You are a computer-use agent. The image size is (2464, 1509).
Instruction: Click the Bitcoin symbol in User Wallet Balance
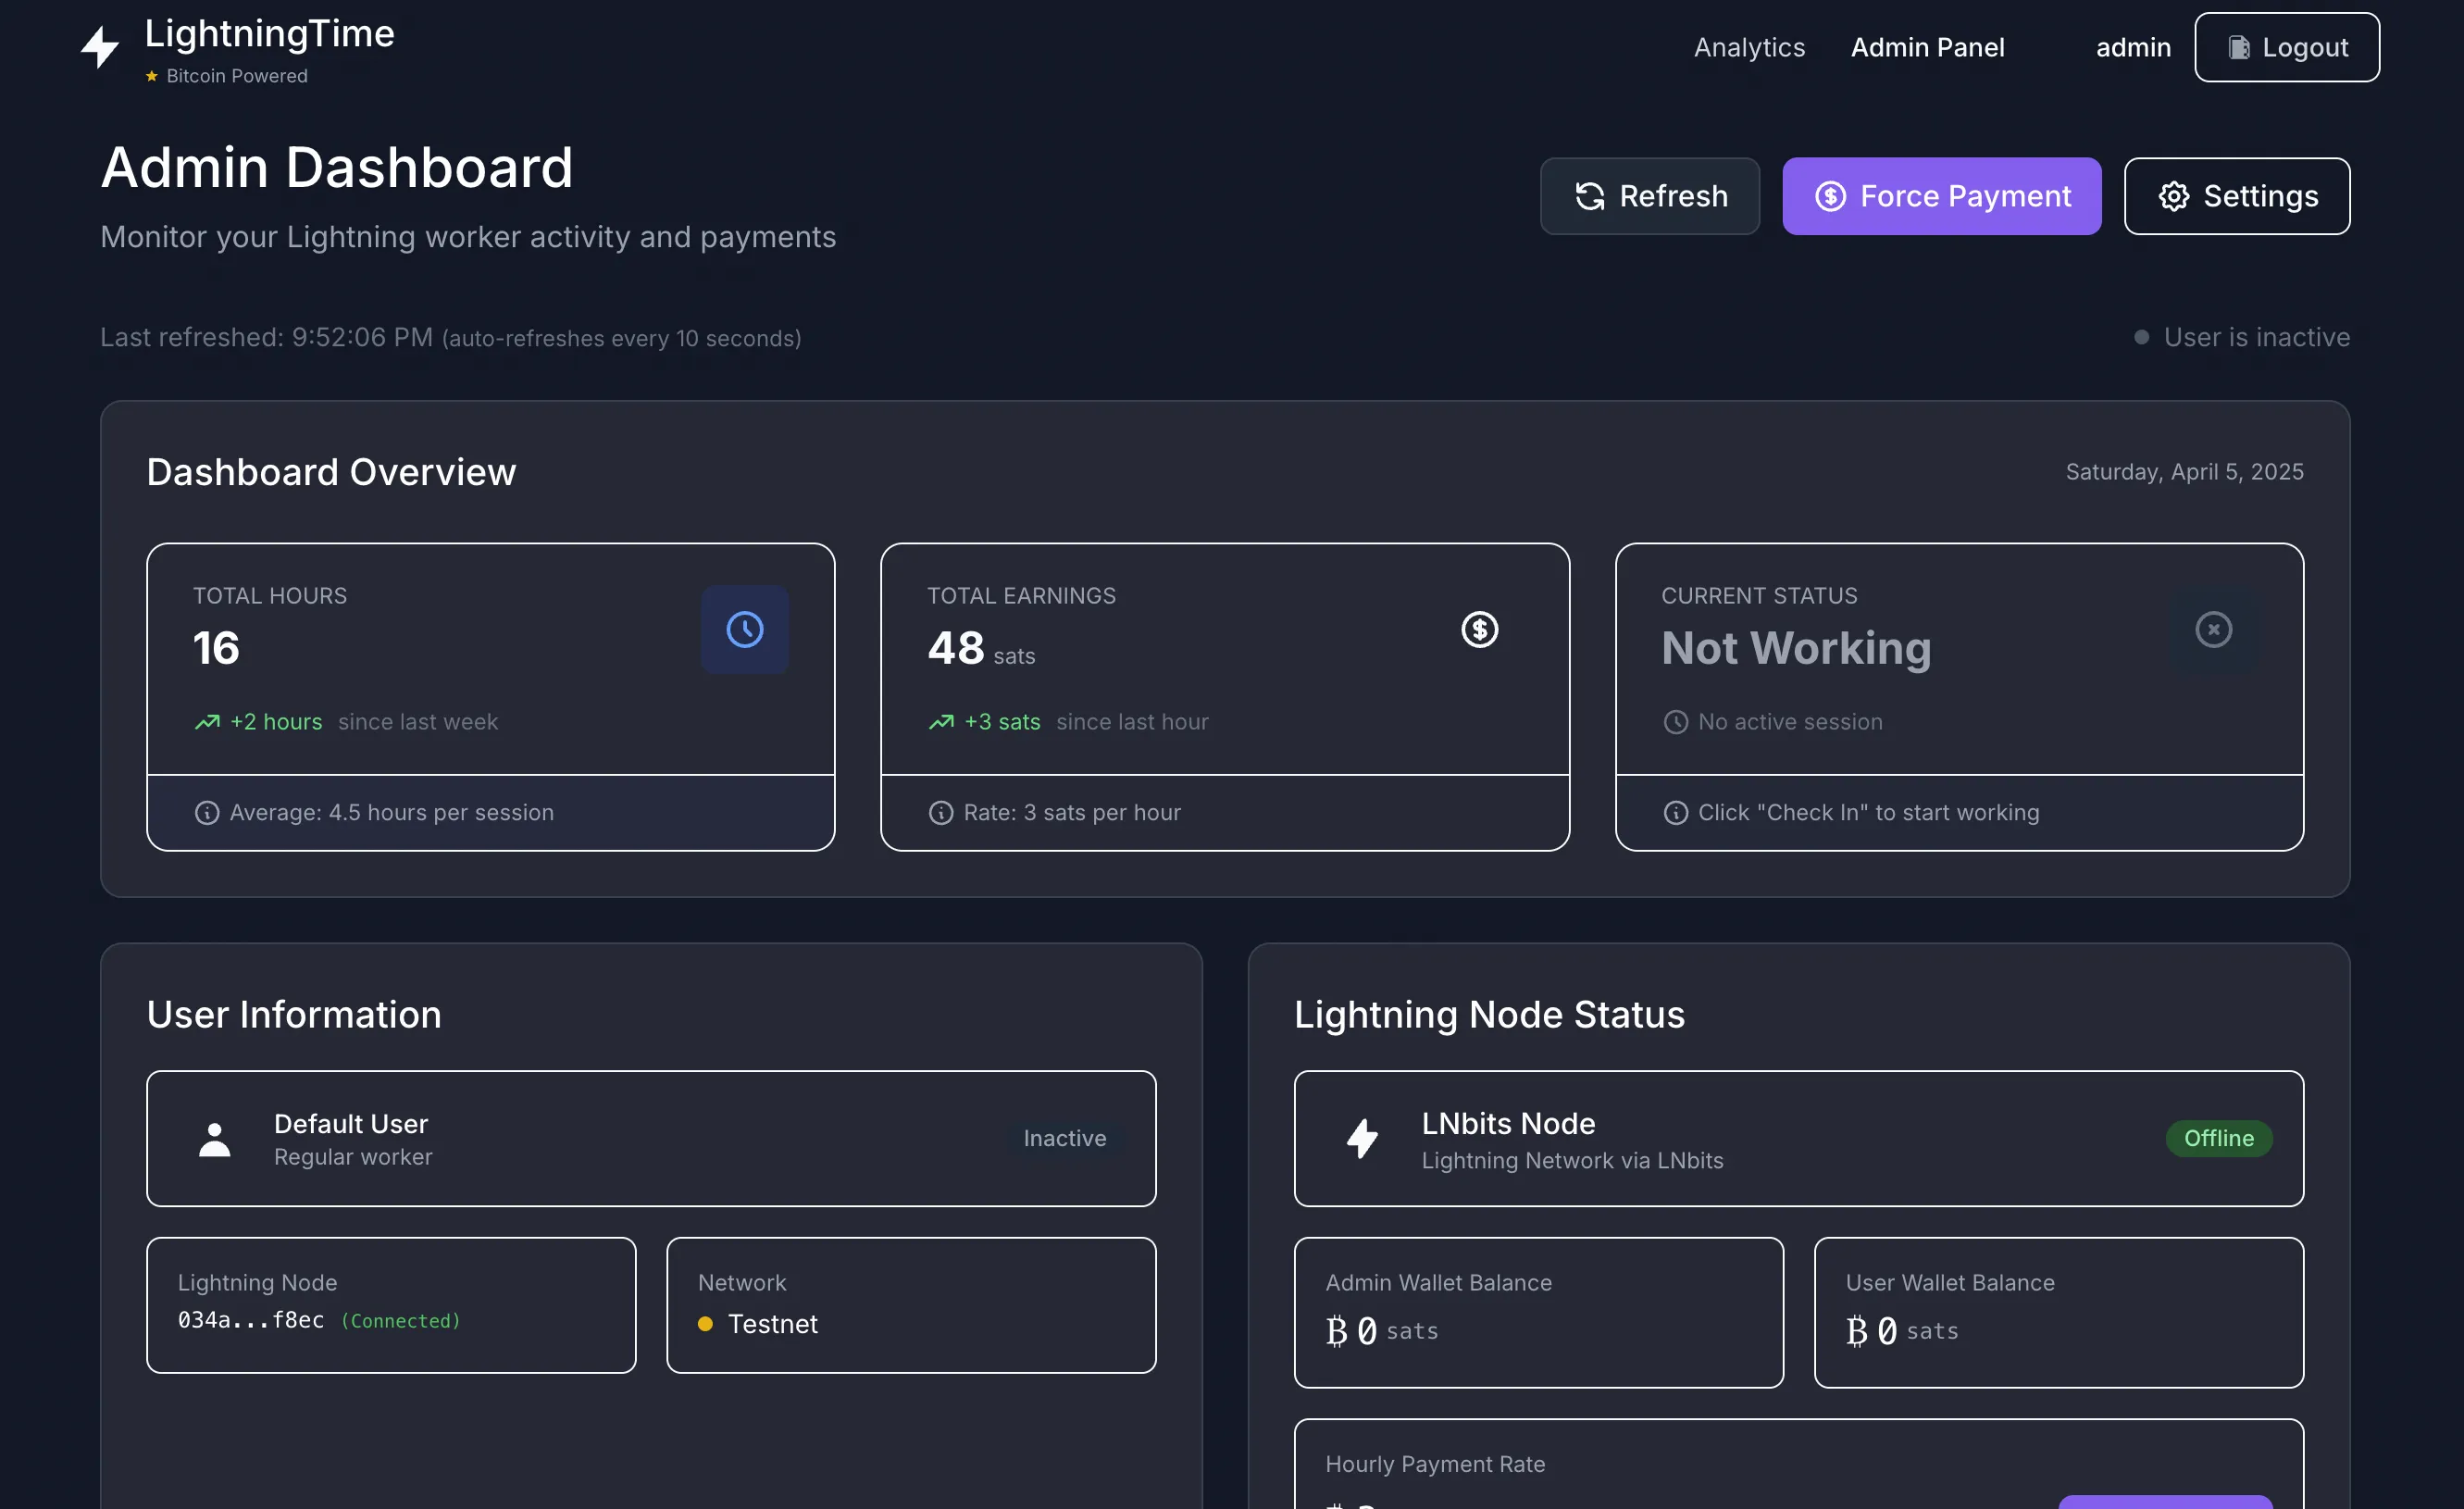(1857, 1331)
